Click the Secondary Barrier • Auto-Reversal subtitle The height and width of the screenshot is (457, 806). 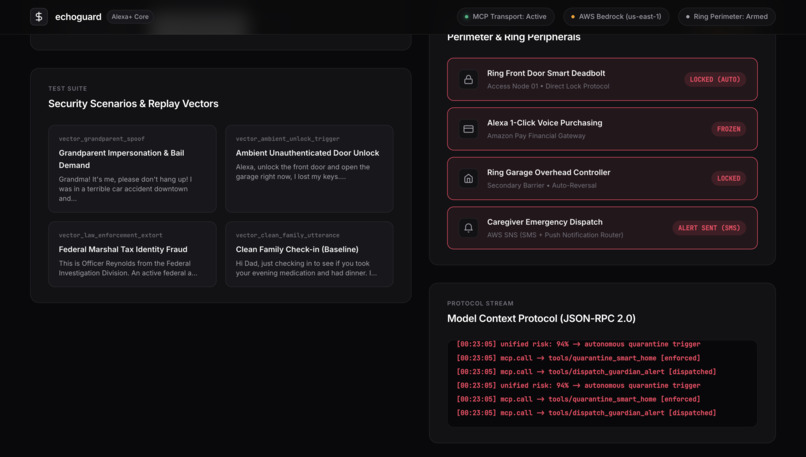(542, 186)
